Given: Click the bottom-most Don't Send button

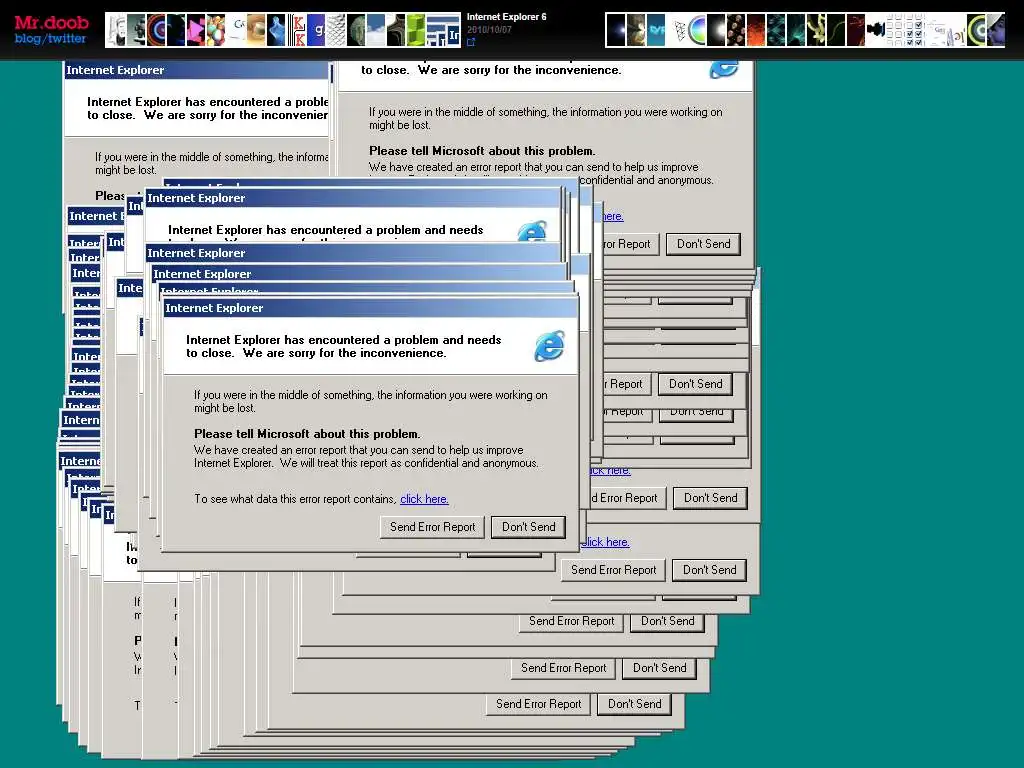Looking at the screenshot, I should 634,704.
